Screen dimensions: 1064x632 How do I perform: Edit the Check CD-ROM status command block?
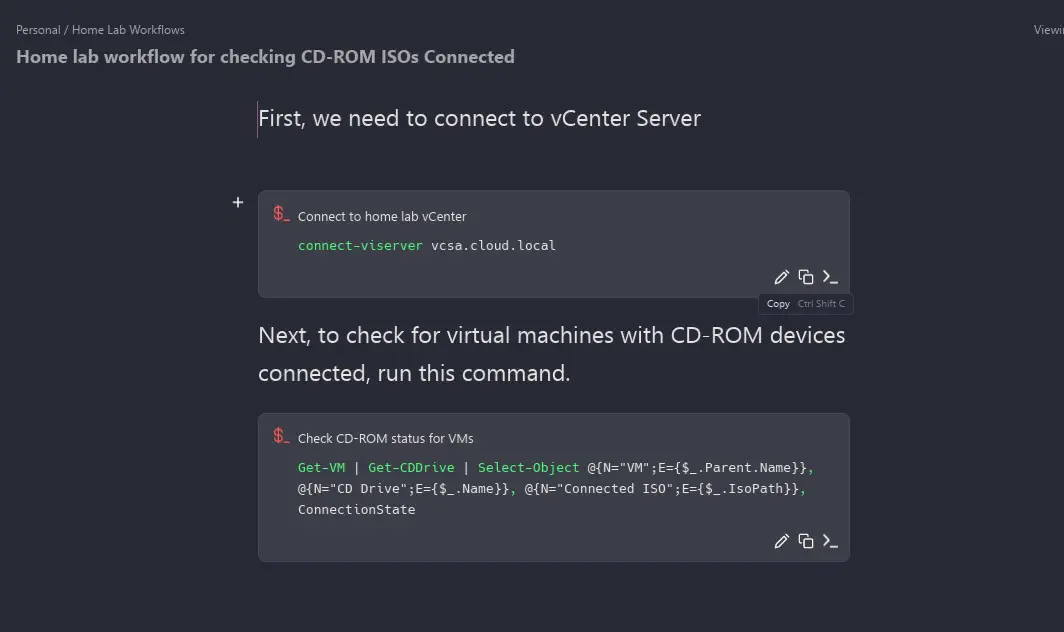click(x=782, y=541)
